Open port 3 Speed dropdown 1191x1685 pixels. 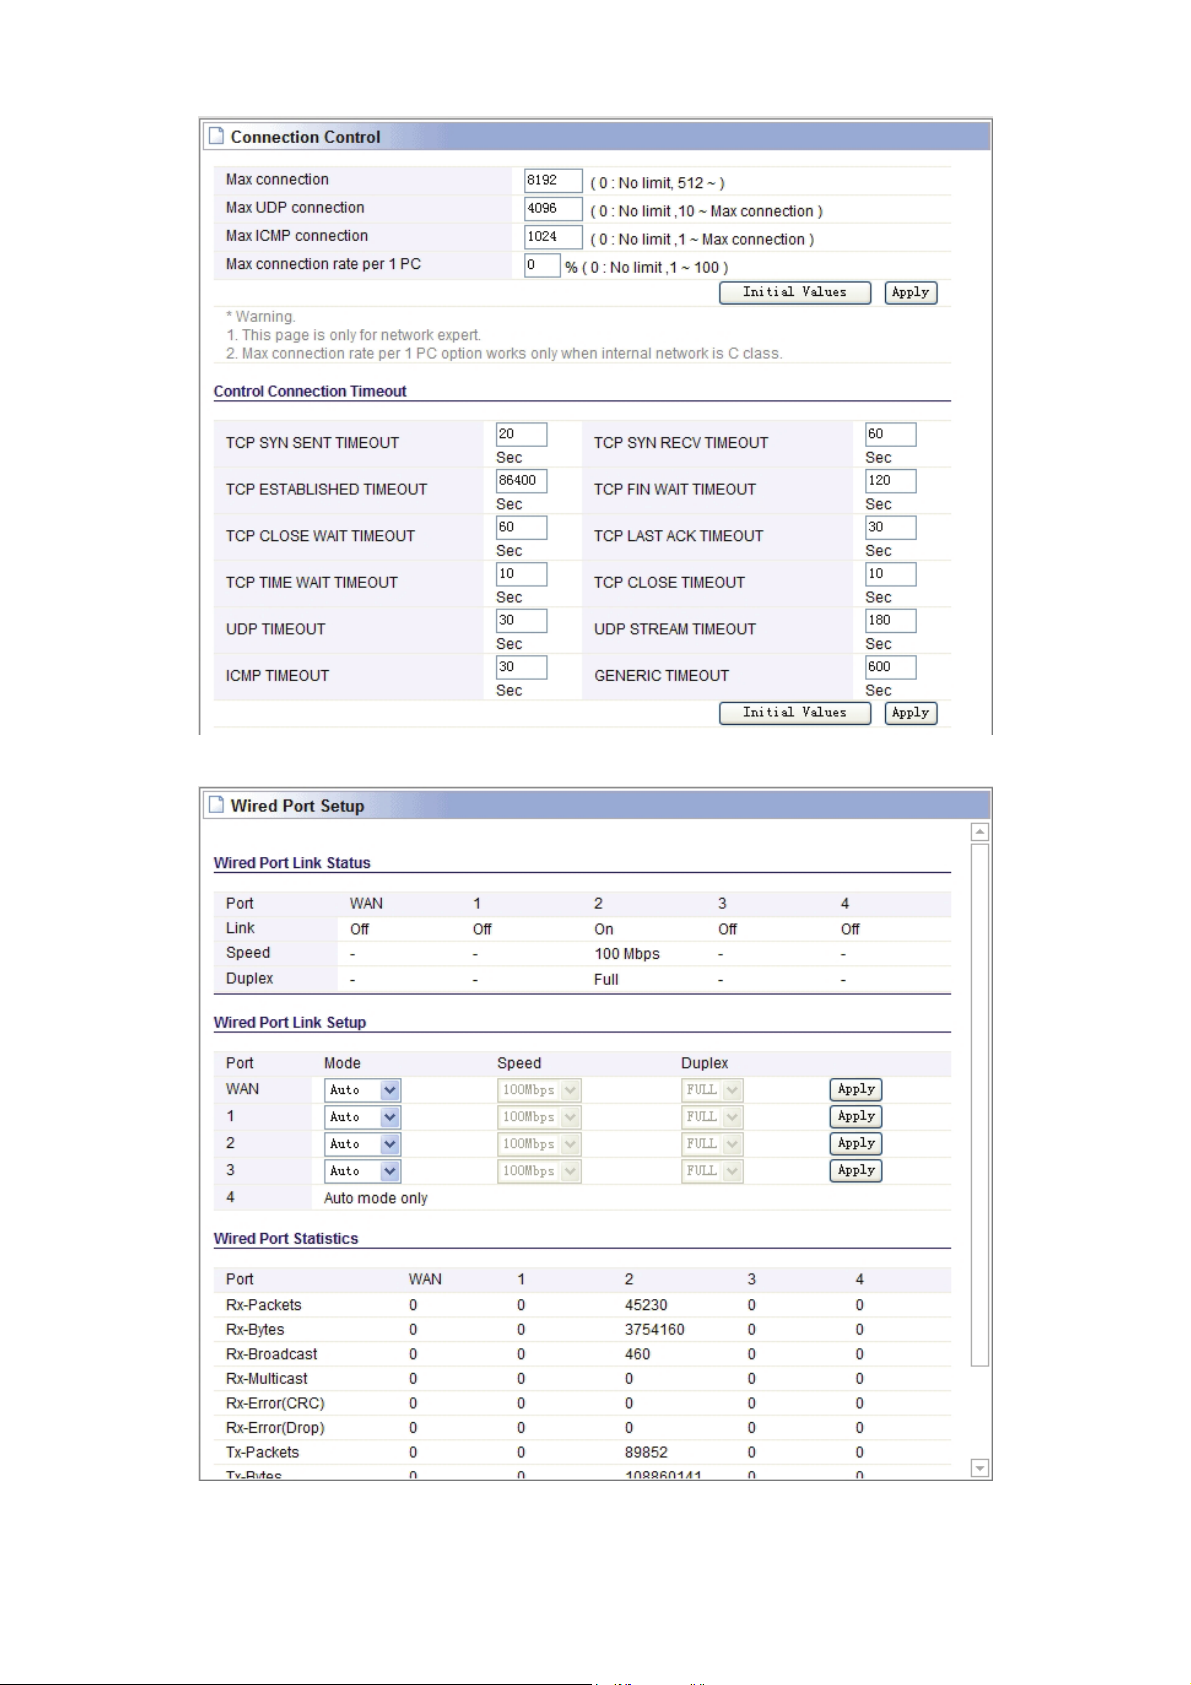click(x=539, y=1171)
